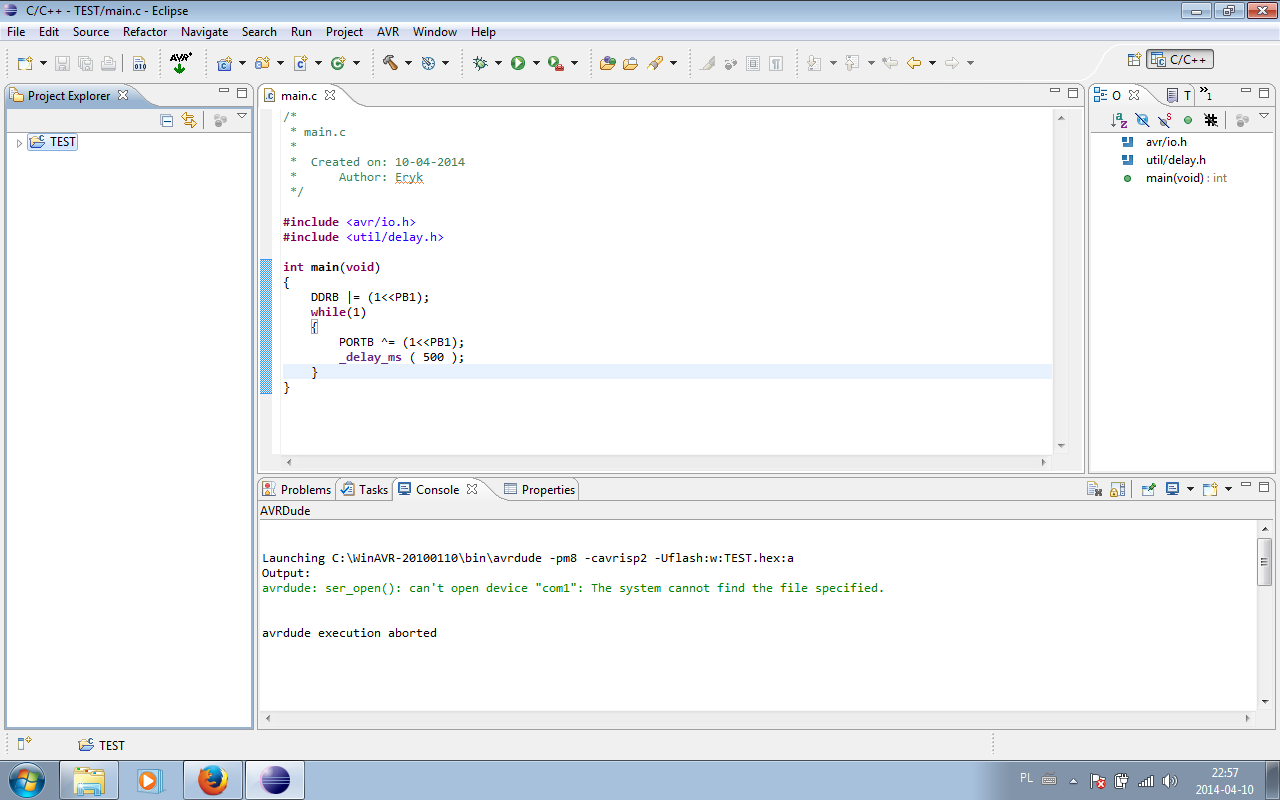This screenshot has width=1280, height=800.
Task: Open the Display Selected Console dropdown
Action: [1190, 490]
